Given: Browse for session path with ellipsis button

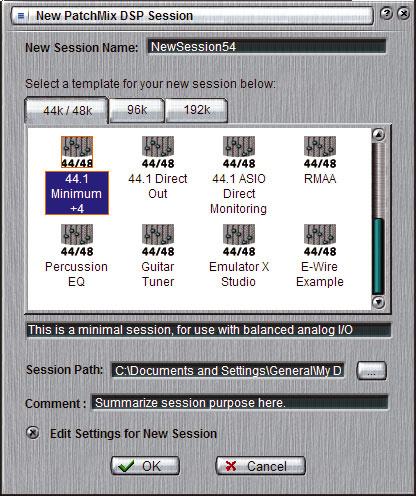Looking at the screenshot, I should (371, 371).
